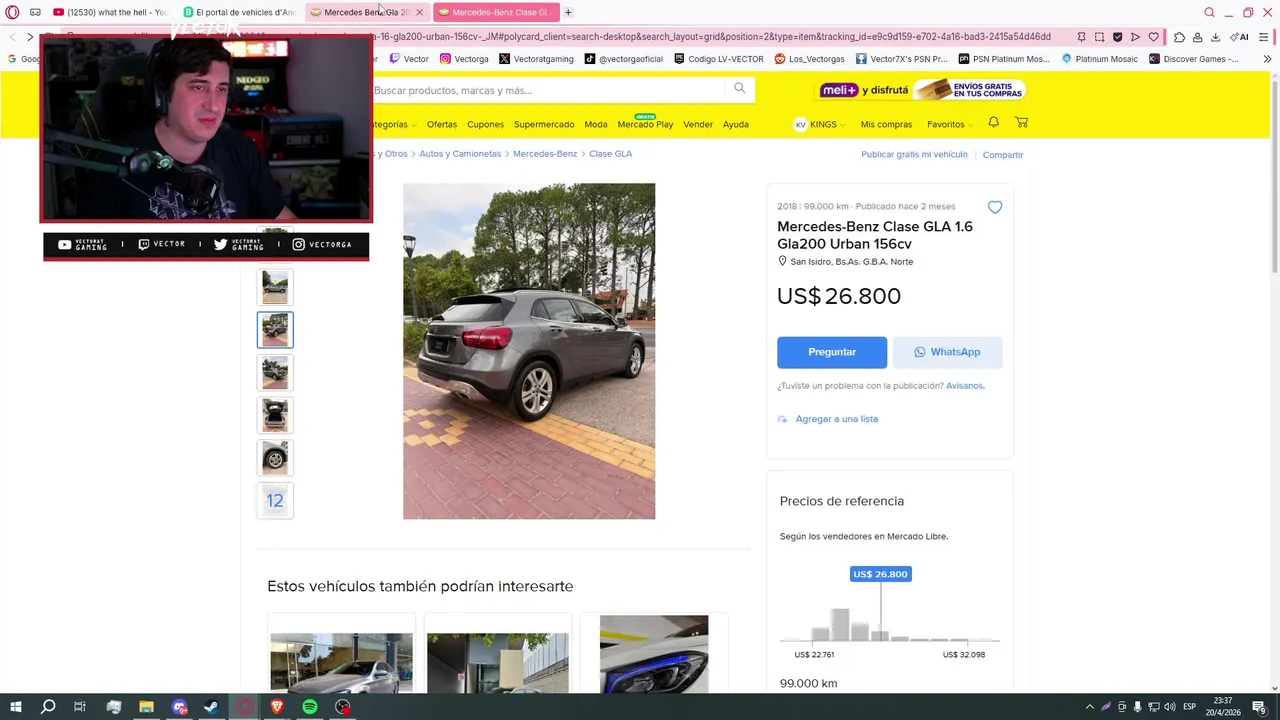Open the Opera account profile icon
The image size is (1280, 720).
pyautogui.click(x=1197, y=37)
